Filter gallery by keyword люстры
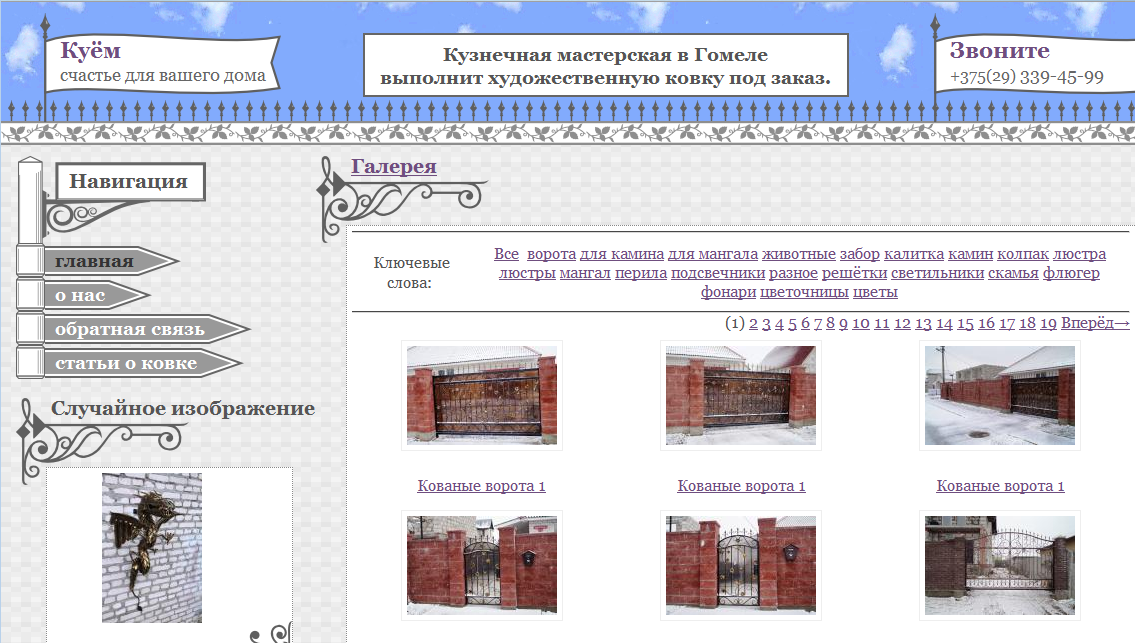Viewport: 1135px width, 643px height. 527,273
